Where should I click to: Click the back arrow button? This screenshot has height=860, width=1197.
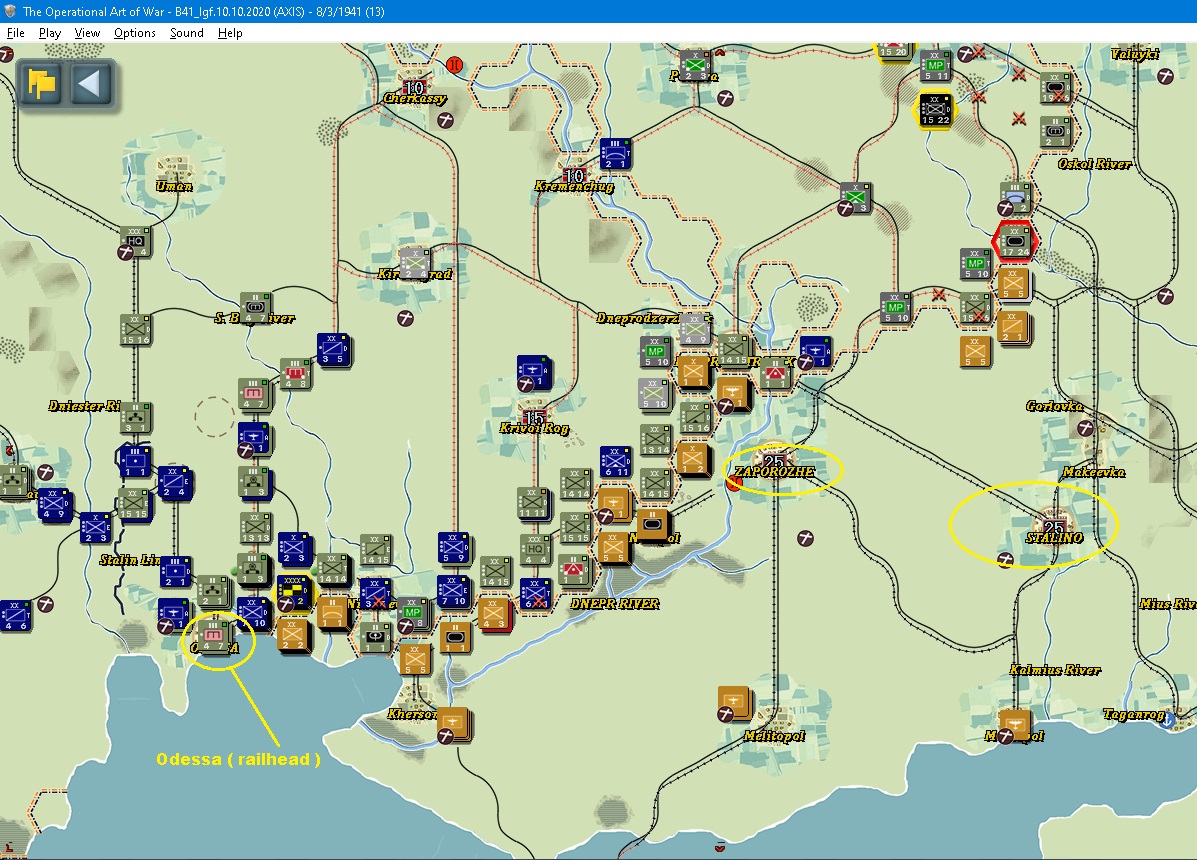point(91,83)
